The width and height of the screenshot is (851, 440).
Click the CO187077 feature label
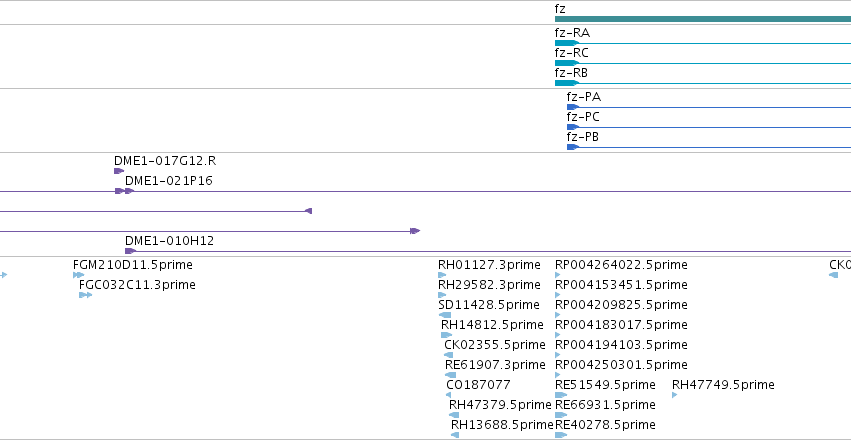tap(478, 385)
